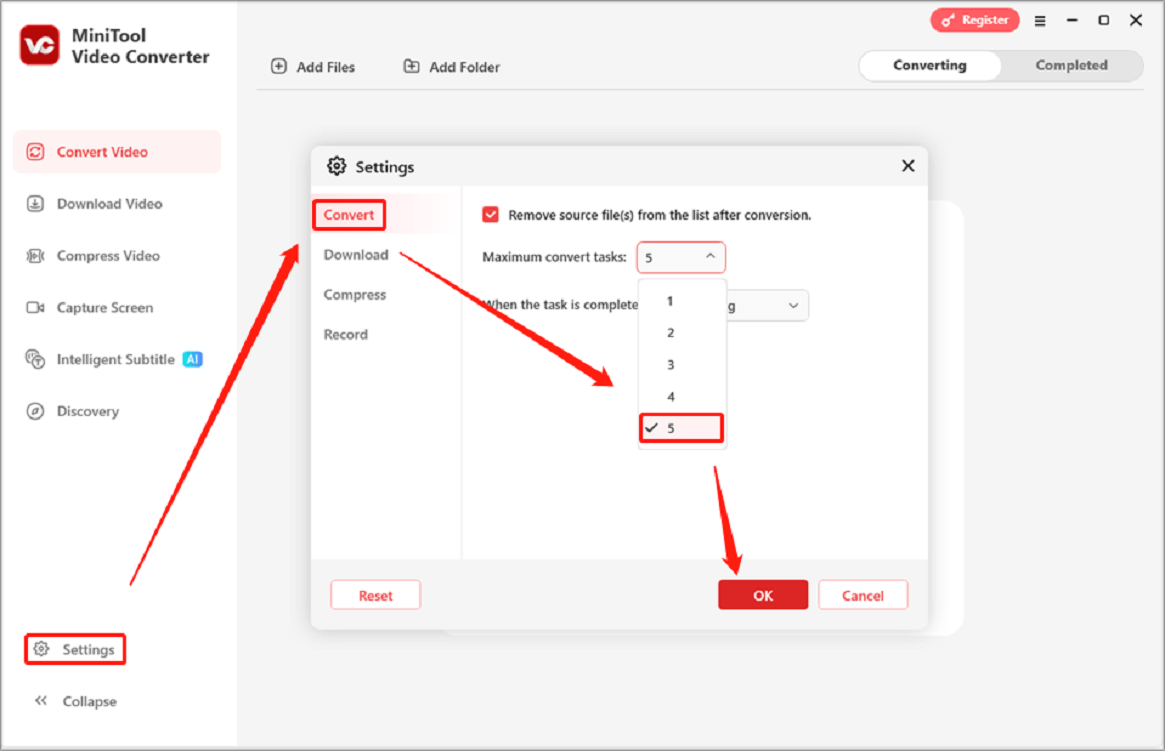Switch to the Compress settings tab
1165x751 pixels.
pos(354,295)
